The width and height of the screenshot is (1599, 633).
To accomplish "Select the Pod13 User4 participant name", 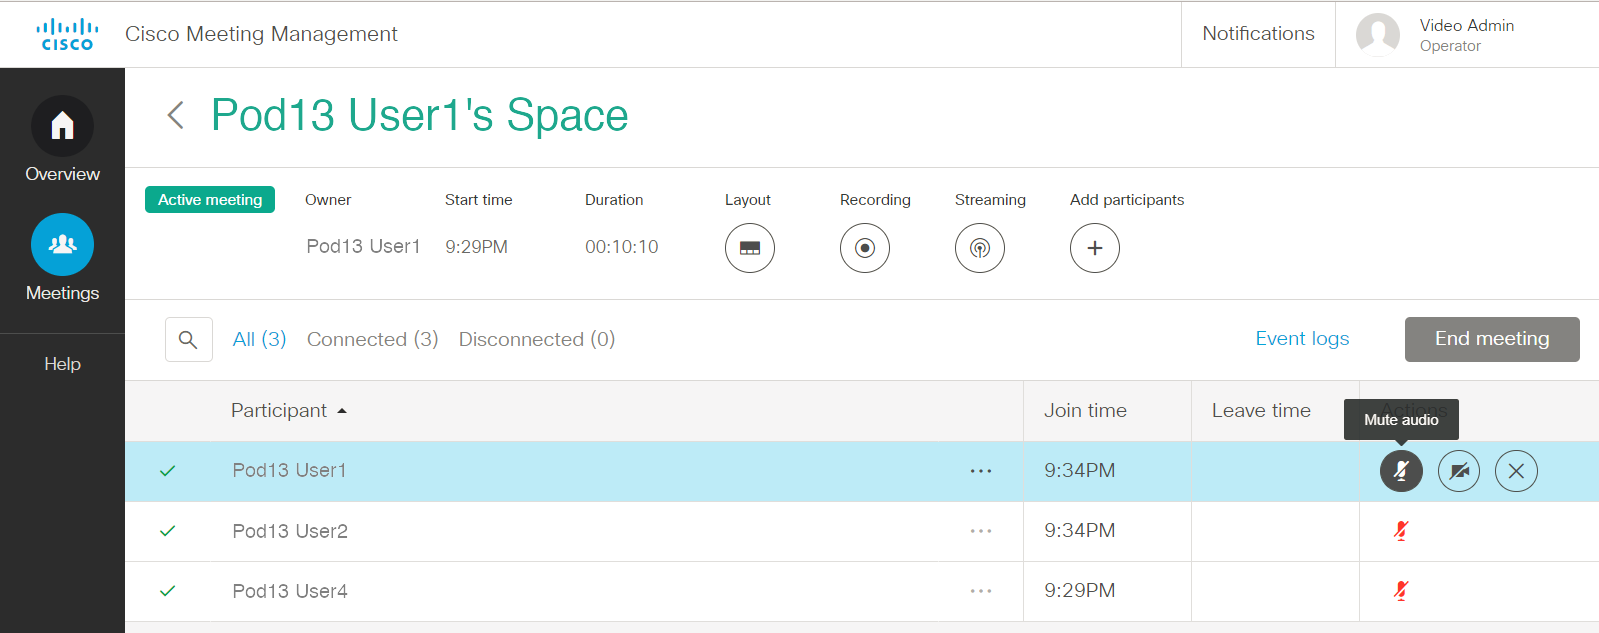I will coord(290,591).
